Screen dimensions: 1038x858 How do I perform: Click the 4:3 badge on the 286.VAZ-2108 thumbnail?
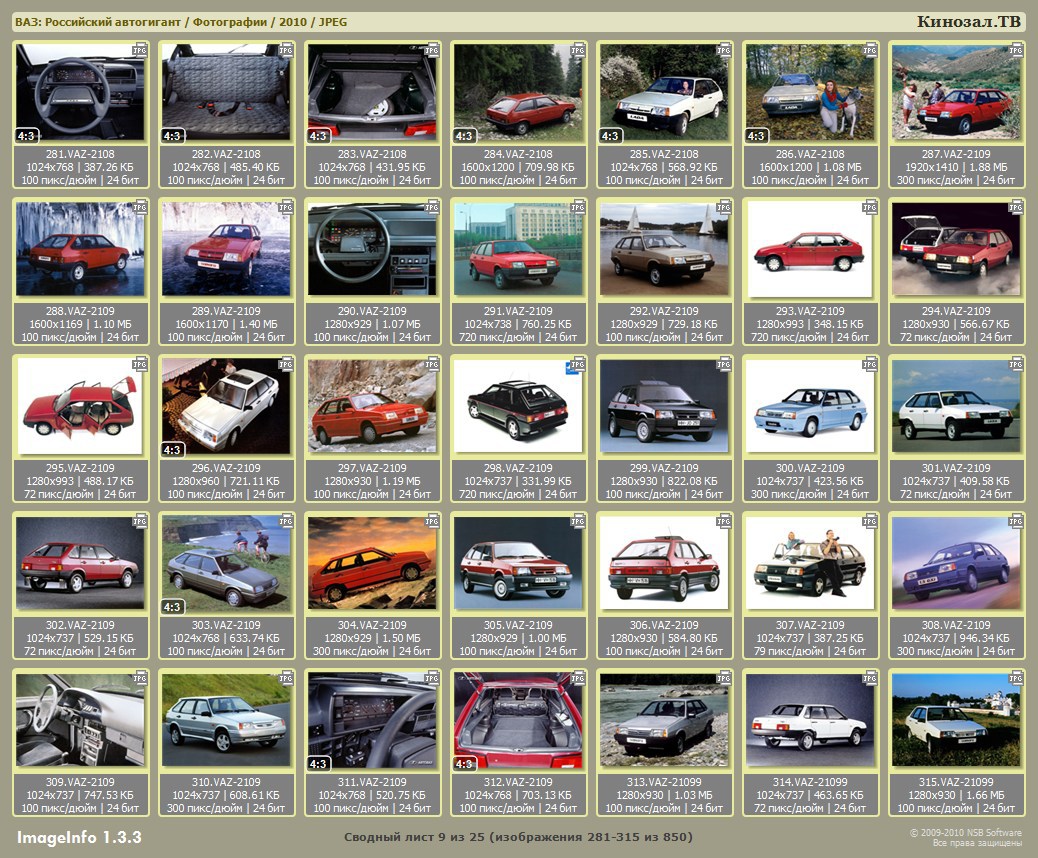coord(756,136)
